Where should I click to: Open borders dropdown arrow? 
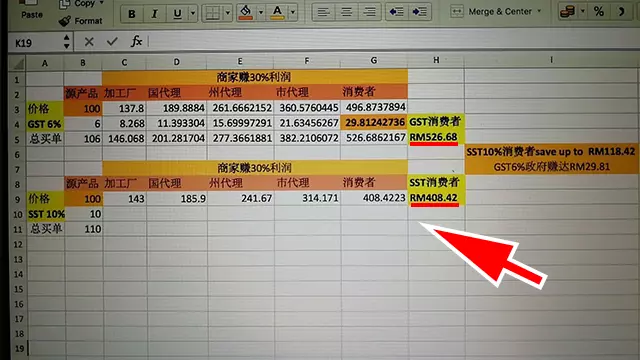point(228,13)
